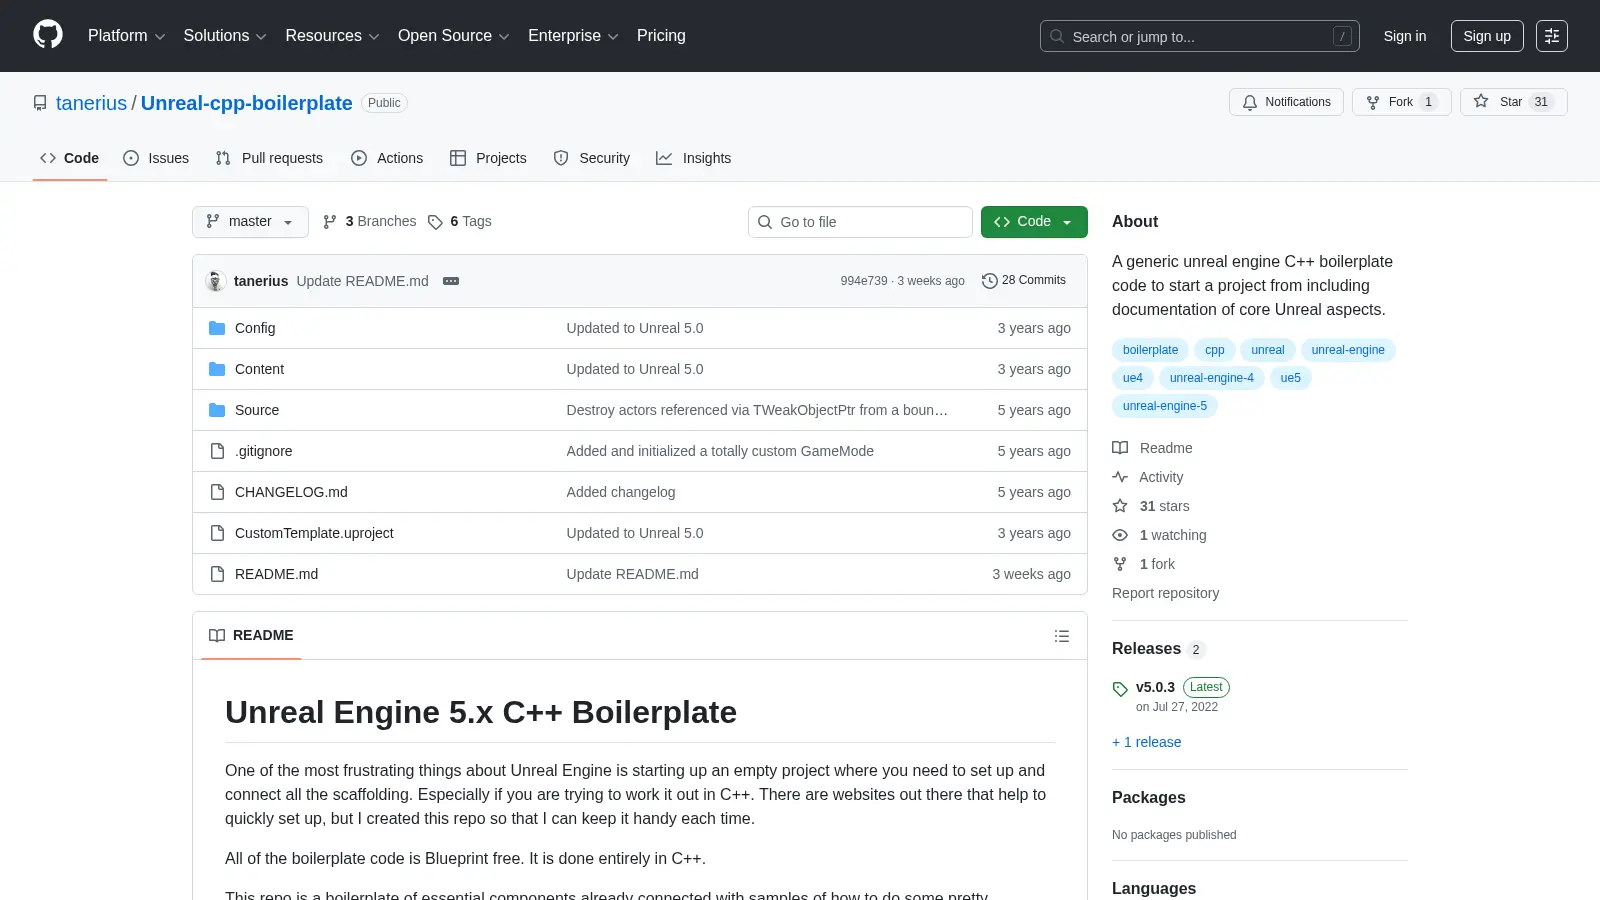Viewport: 1600px width, 900px height.
Task: Click tanerius avatar in commit row
Action: coord(215,281)
